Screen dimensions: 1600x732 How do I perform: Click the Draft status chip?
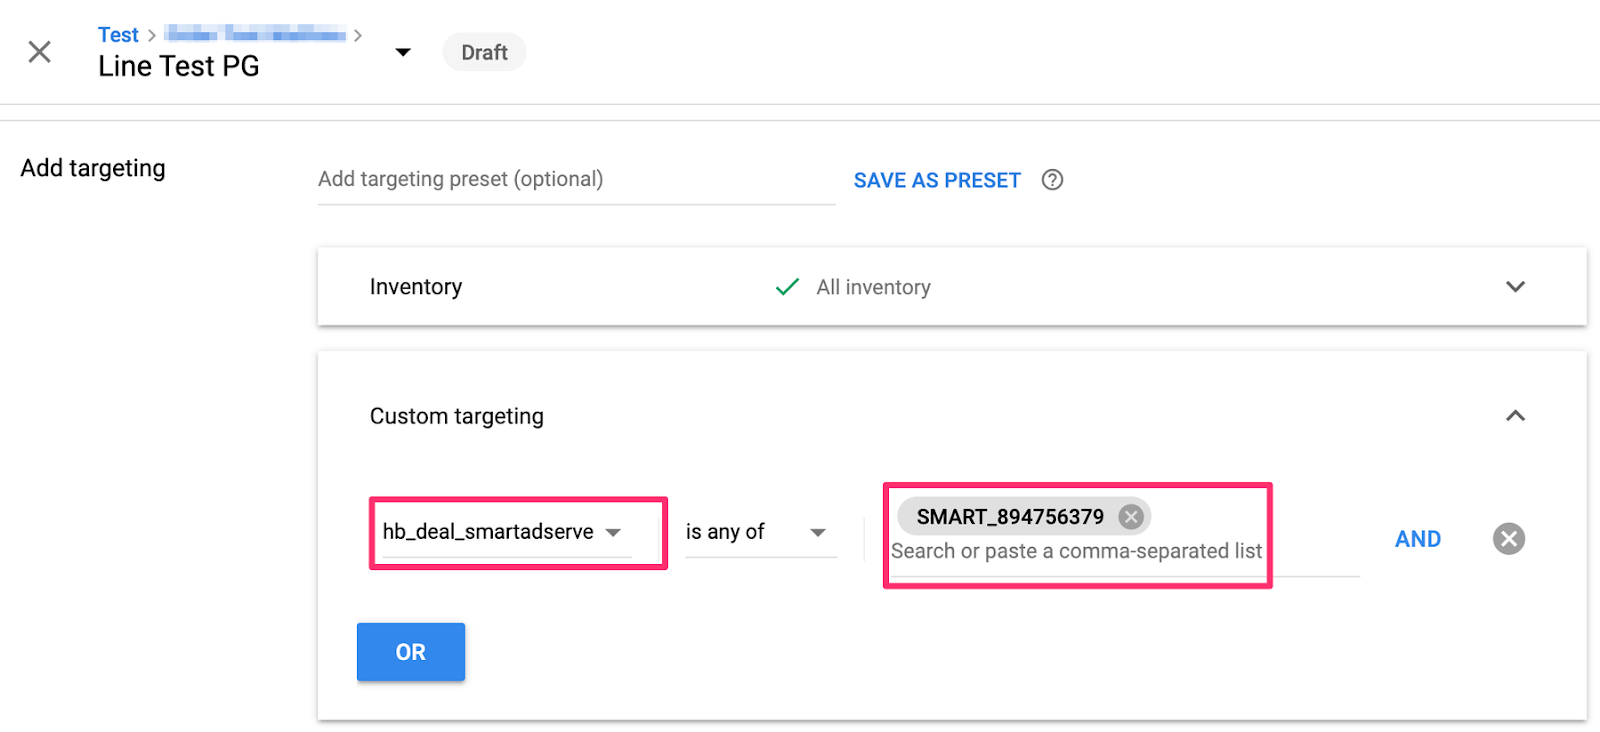tap(484, 52)
